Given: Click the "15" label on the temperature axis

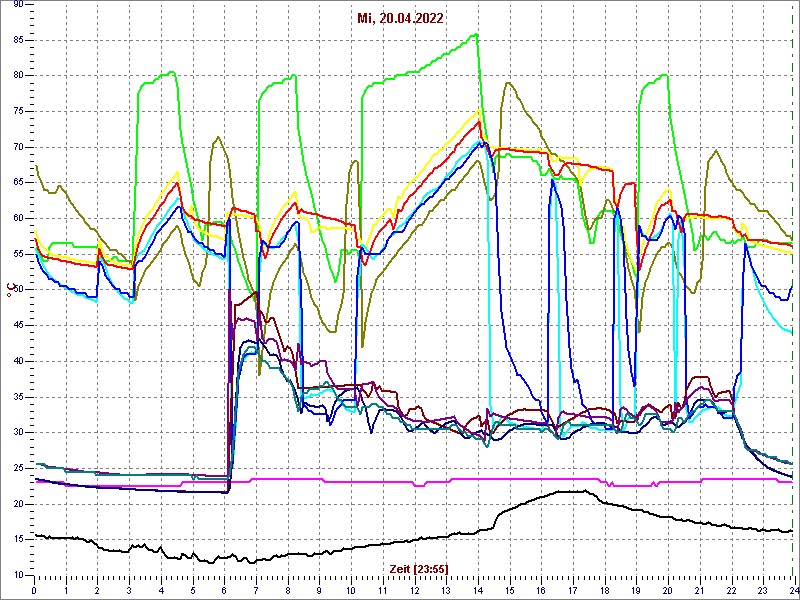Looking at the screenshot, I should tap(17, 540).
